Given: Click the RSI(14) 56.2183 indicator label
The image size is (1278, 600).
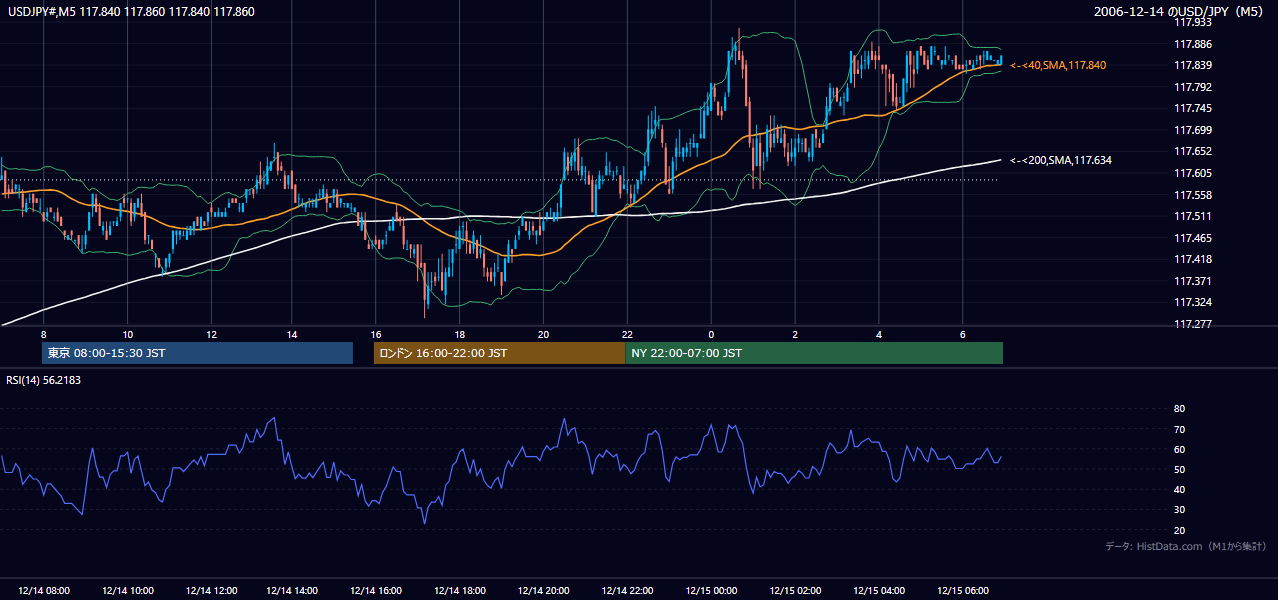Looking at the screenshot, I should (43, 380).
